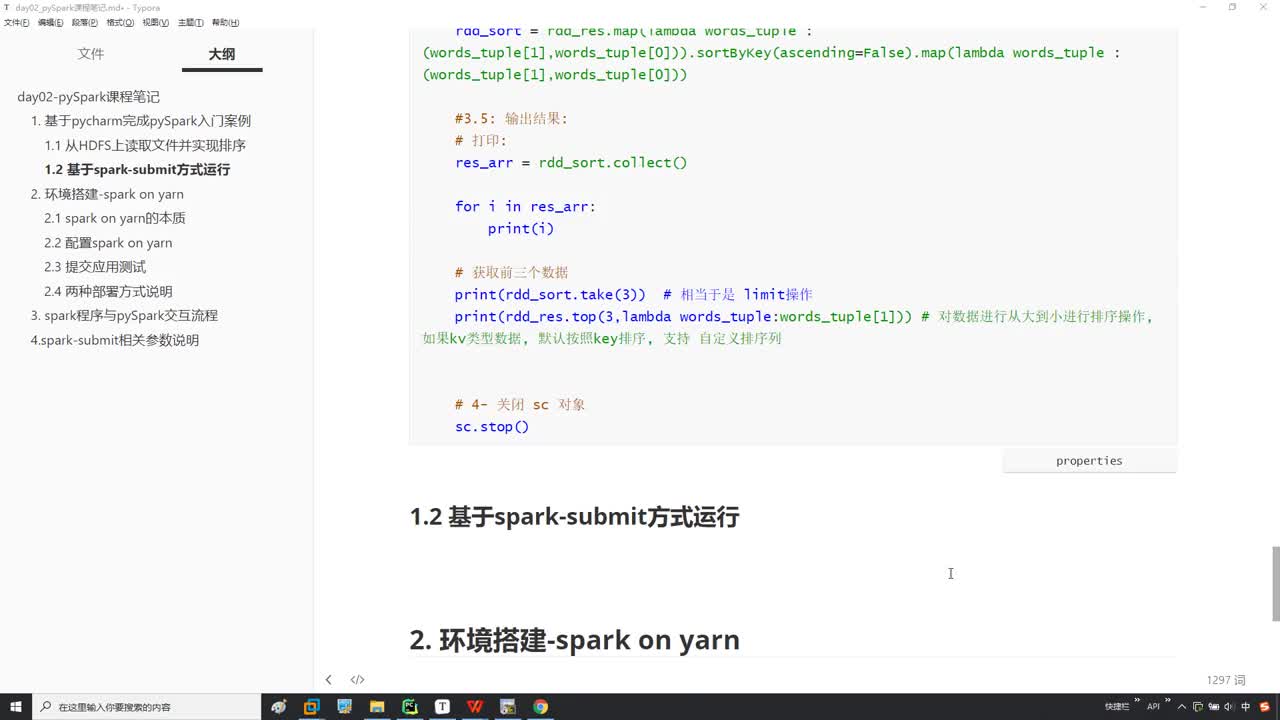This screenshot has height=720, width=1280.
Task: Click the # 4- 关闭 sc 对象 comment
Action: 520,405
